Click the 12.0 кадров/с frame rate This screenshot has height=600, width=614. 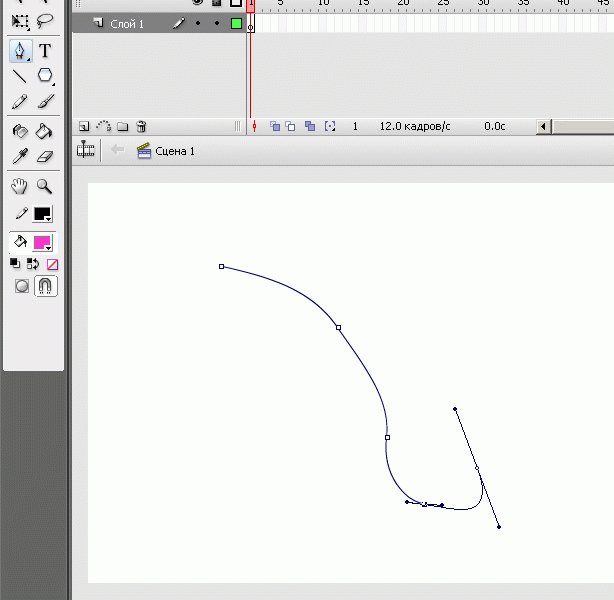pyautogui.click(x=415, y=127)
